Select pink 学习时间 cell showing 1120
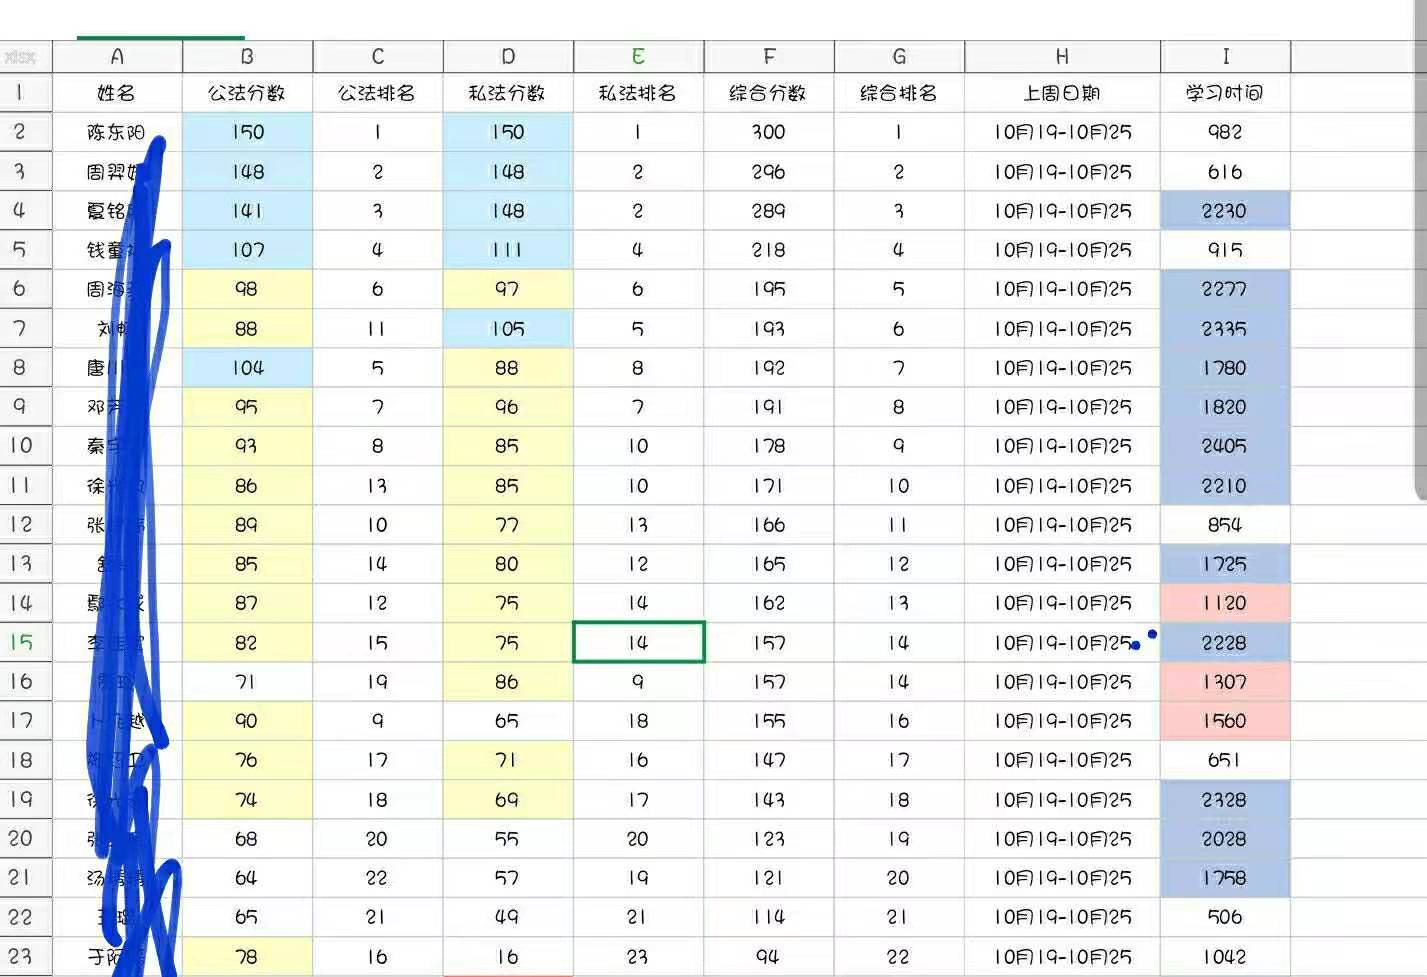Image resolution: width=1427 pixels, height=977 pixels. coord(1225,603)
